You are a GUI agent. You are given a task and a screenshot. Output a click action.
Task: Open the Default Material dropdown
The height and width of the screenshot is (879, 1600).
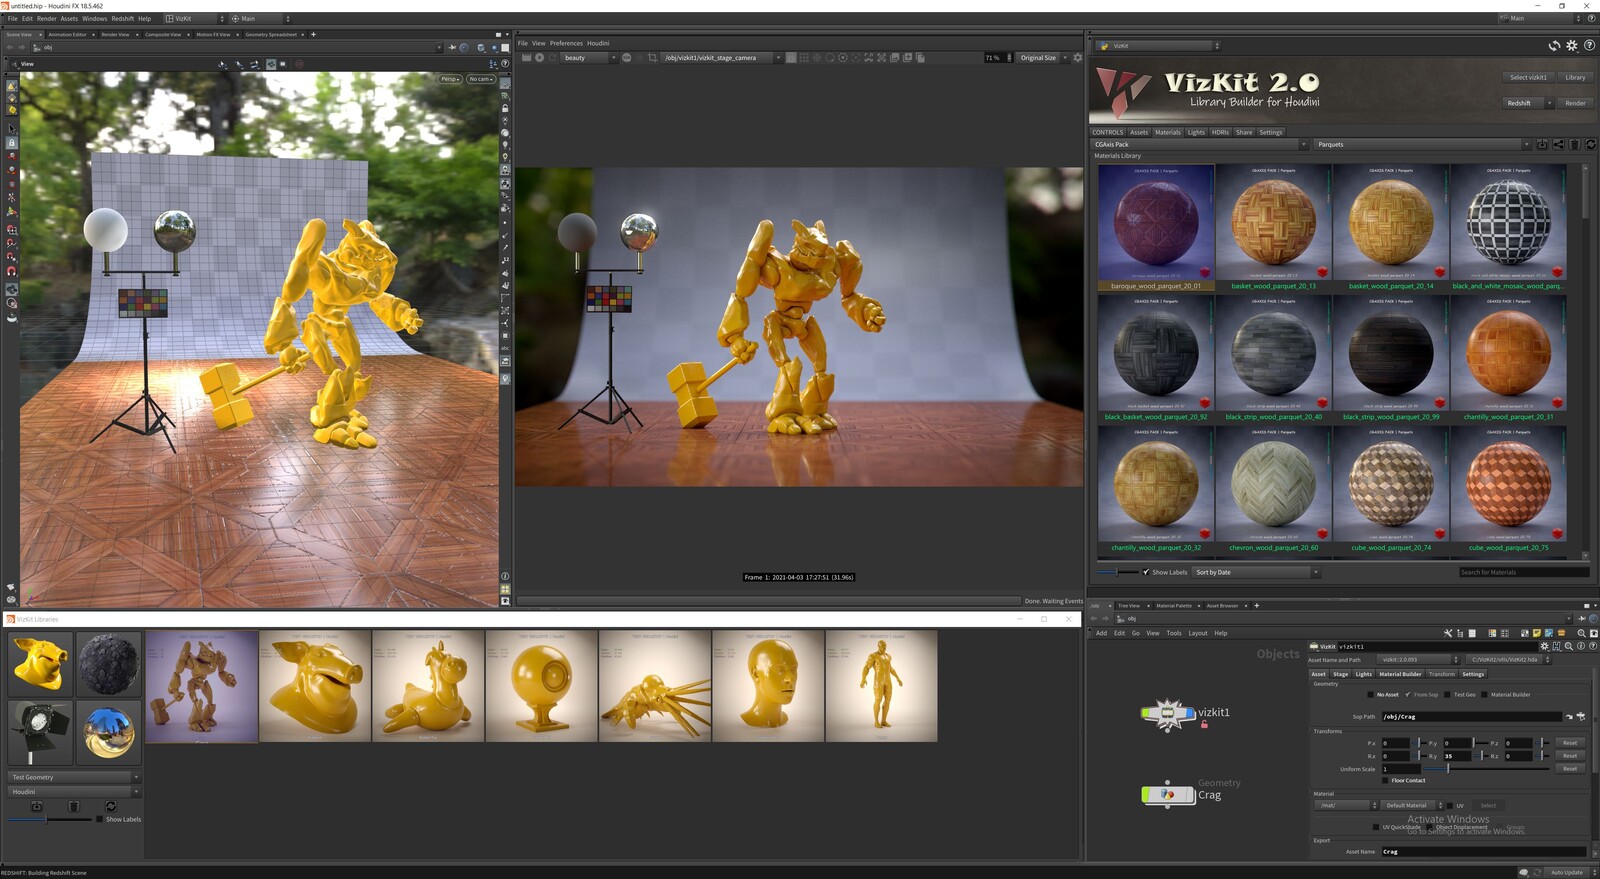(1412, 805)
